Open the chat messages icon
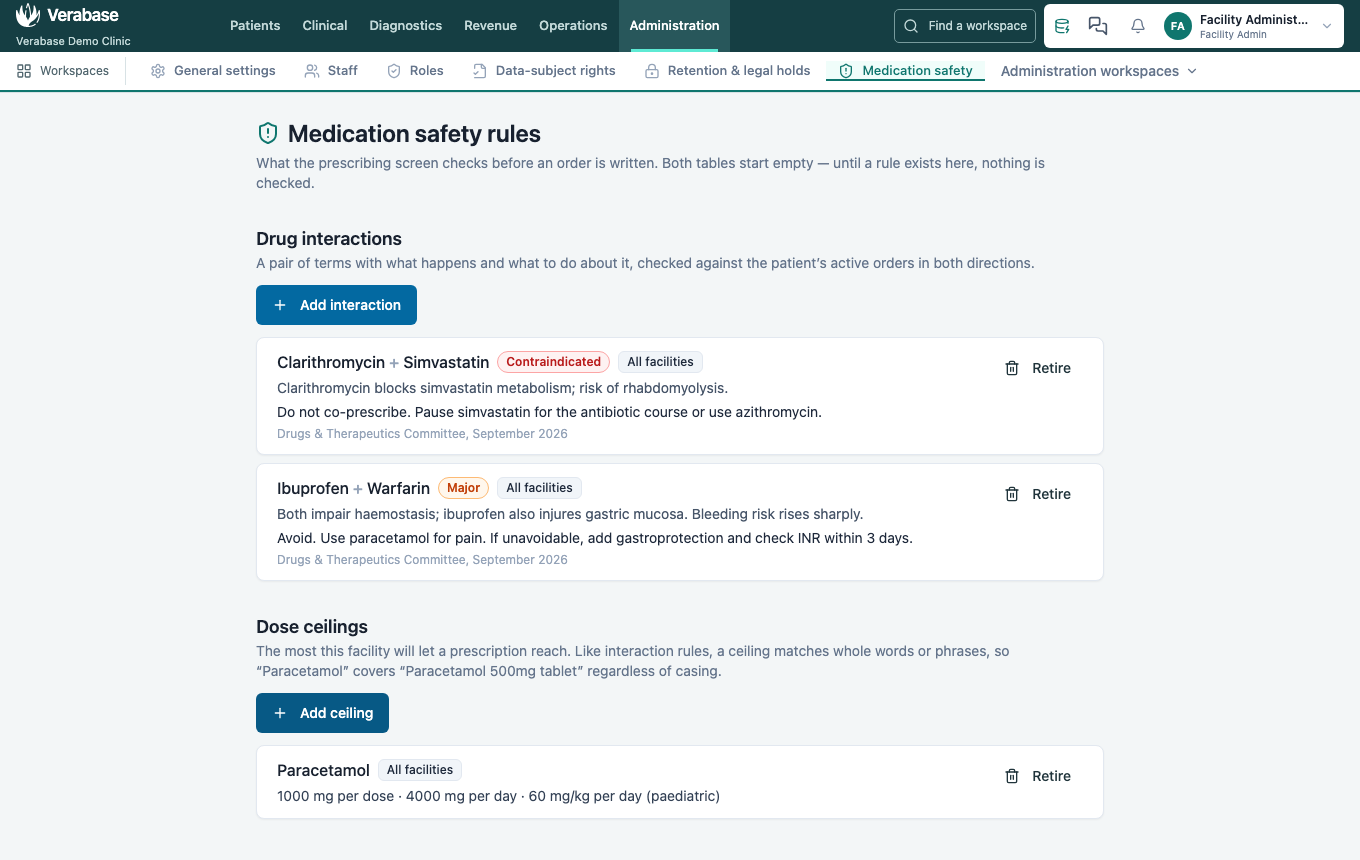 (x=1098, y=26)
